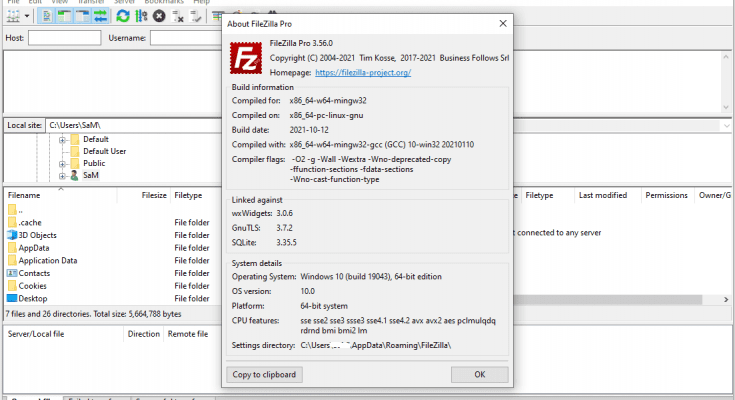Click the 3D Objects cube icon
The image size is (735, 400).
coord(12,235)
